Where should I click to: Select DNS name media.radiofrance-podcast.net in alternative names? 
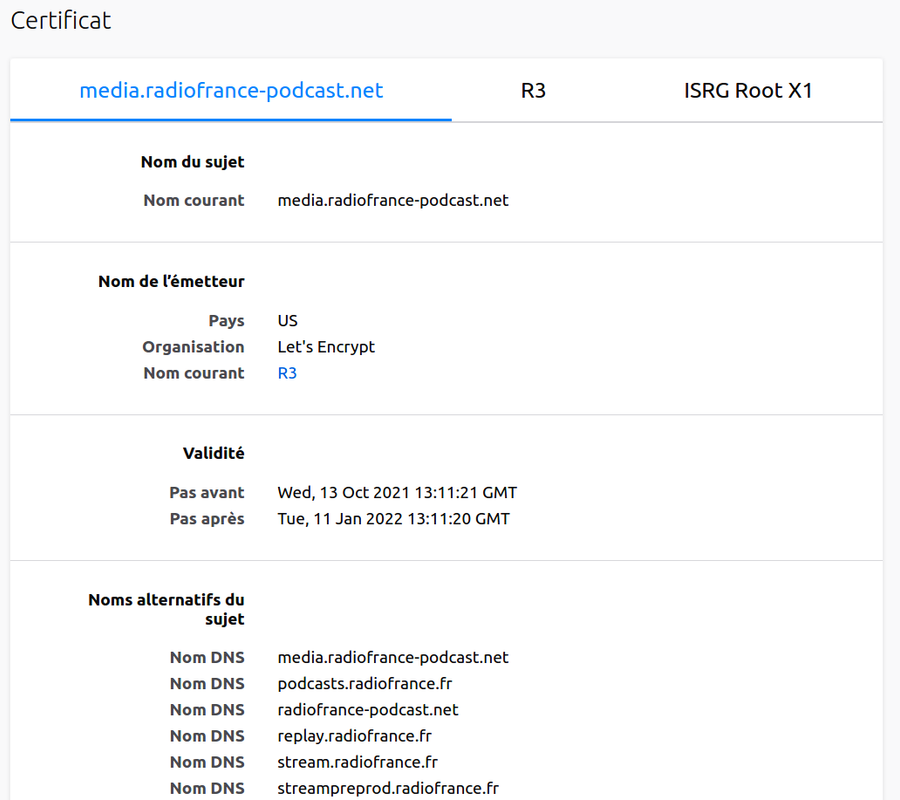click(x=393, y=657)
